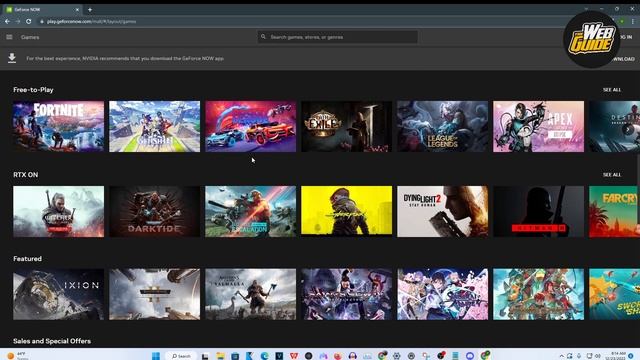Open The Witcher 3 tile
Screen dimensions: 640x360
point(58,211)
